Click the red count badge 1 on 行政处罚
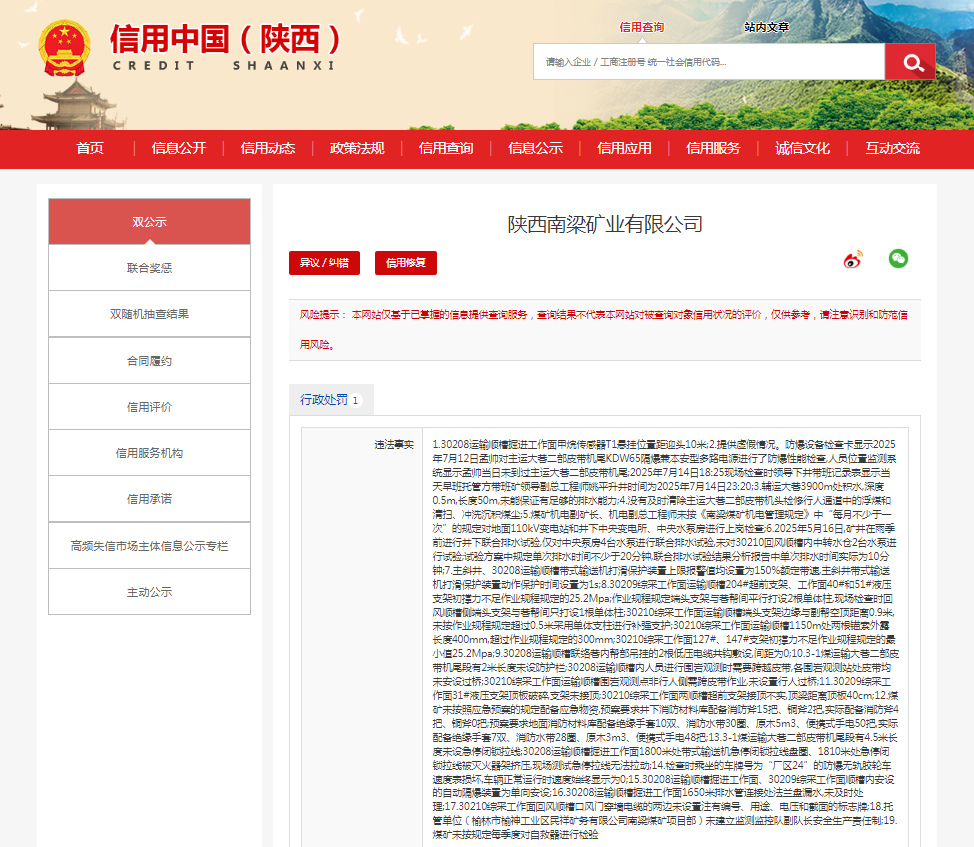Viewport: 974px width, 847px height. point(355,401)
